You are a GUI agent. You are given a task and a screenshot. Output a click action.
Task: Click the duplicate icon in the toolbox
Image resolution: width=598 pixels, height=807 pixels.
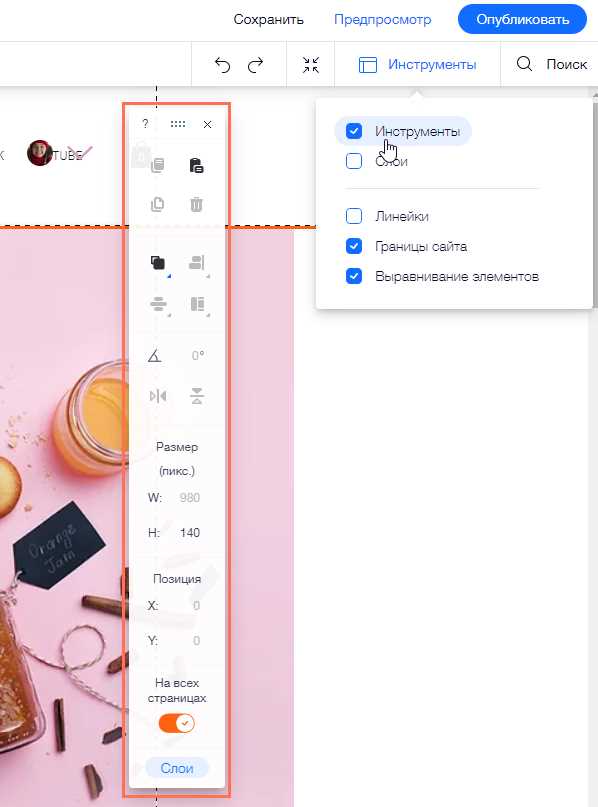coord(157,204)
